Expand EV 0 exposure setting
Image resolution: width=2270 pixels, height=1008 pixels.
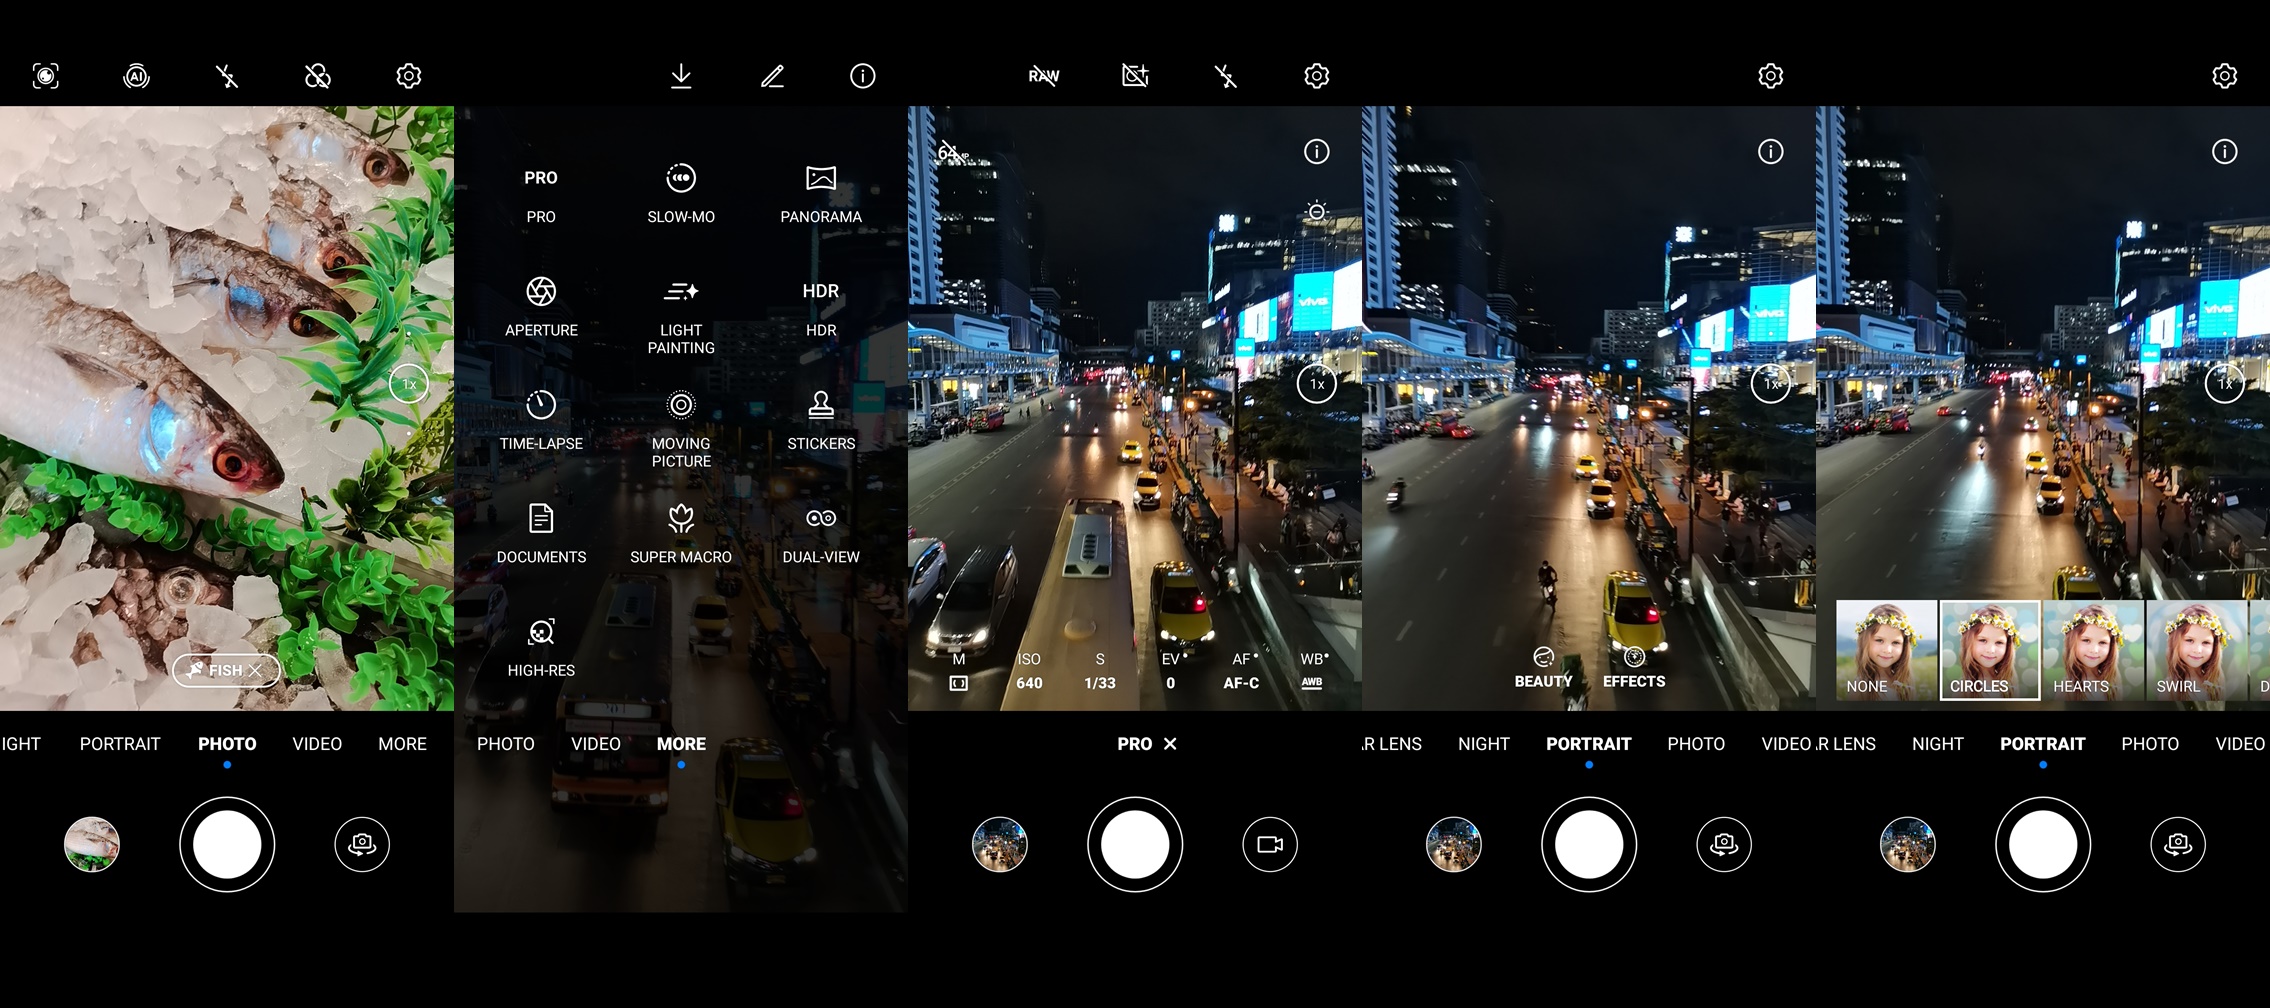[1171, 672]
